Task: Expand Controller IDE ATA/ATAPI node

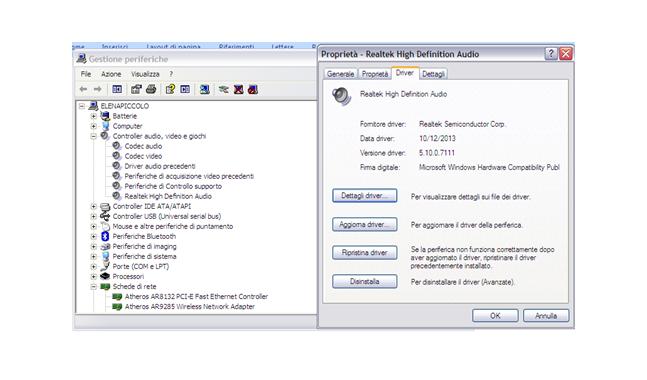Action: [x=94, y=206]
